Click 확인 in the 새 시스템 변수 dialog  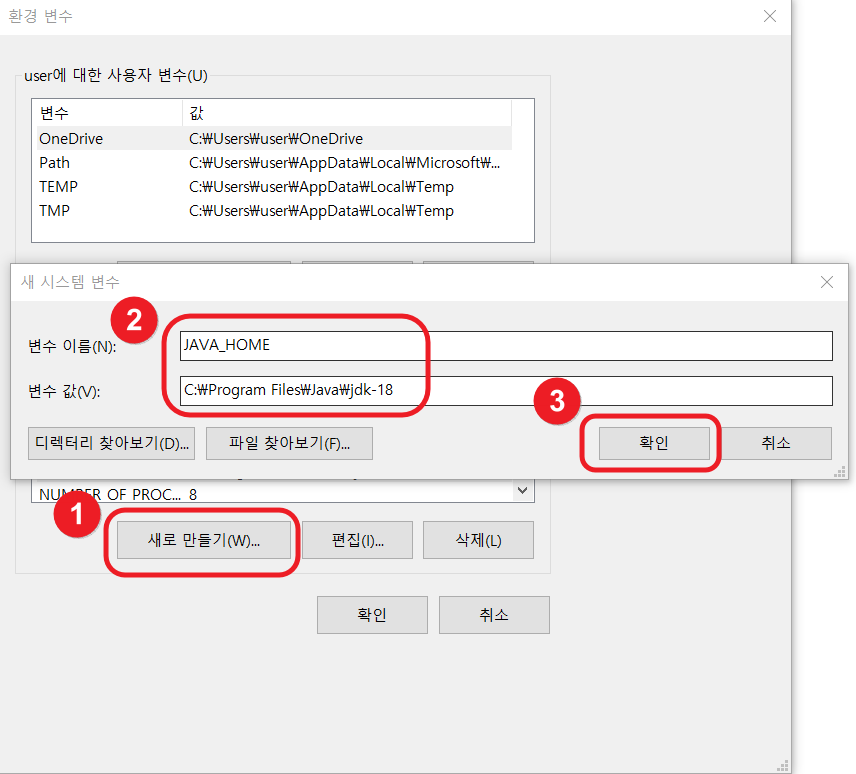(x=654, y=443)
